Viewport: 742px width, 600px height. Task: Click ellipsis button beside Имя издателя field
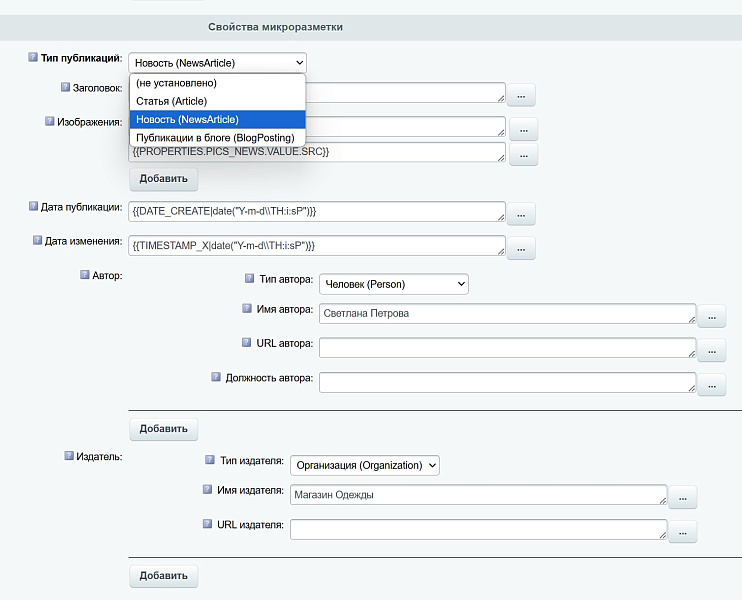[682, 497]
